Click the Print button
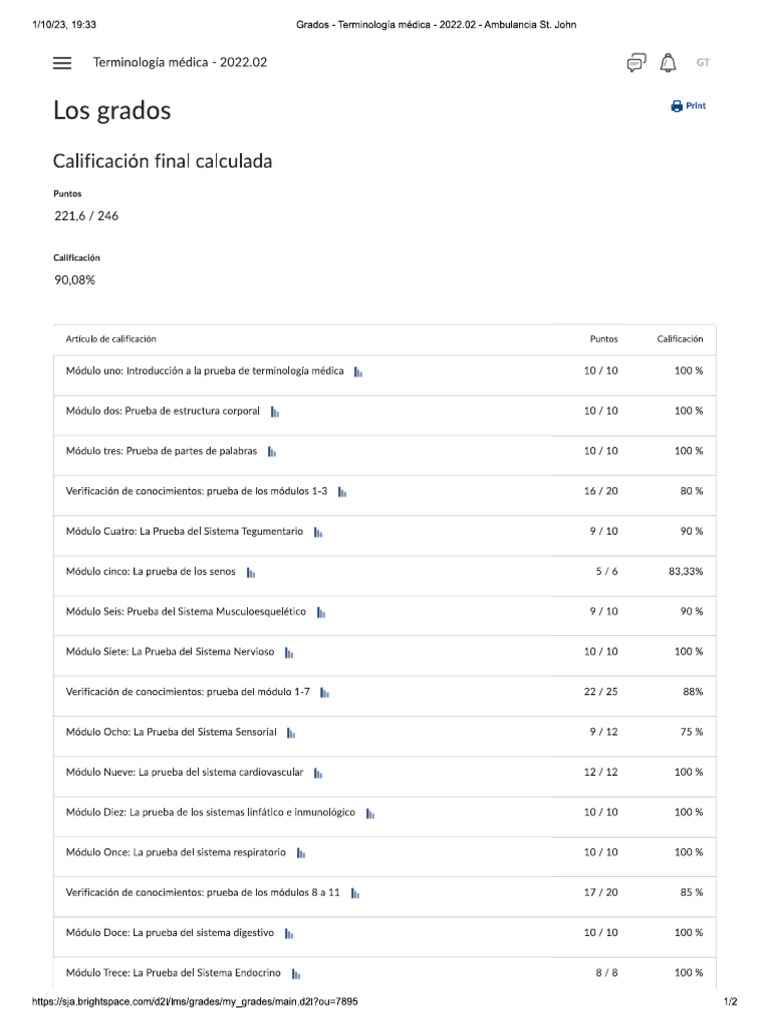 click(688, 106)
